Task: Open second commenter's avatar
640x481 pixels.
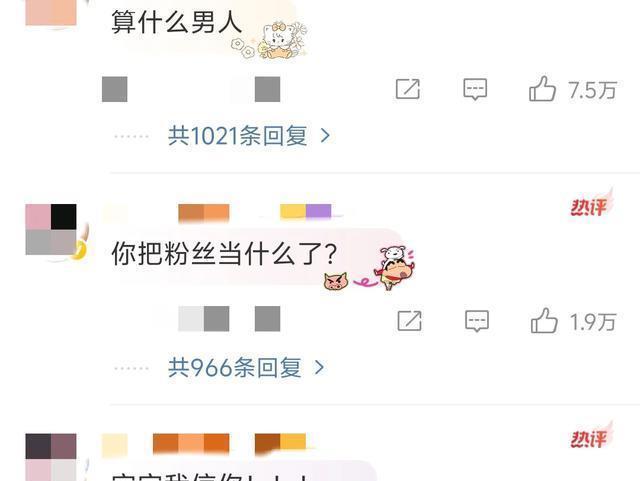Action: tap(51, 229)
